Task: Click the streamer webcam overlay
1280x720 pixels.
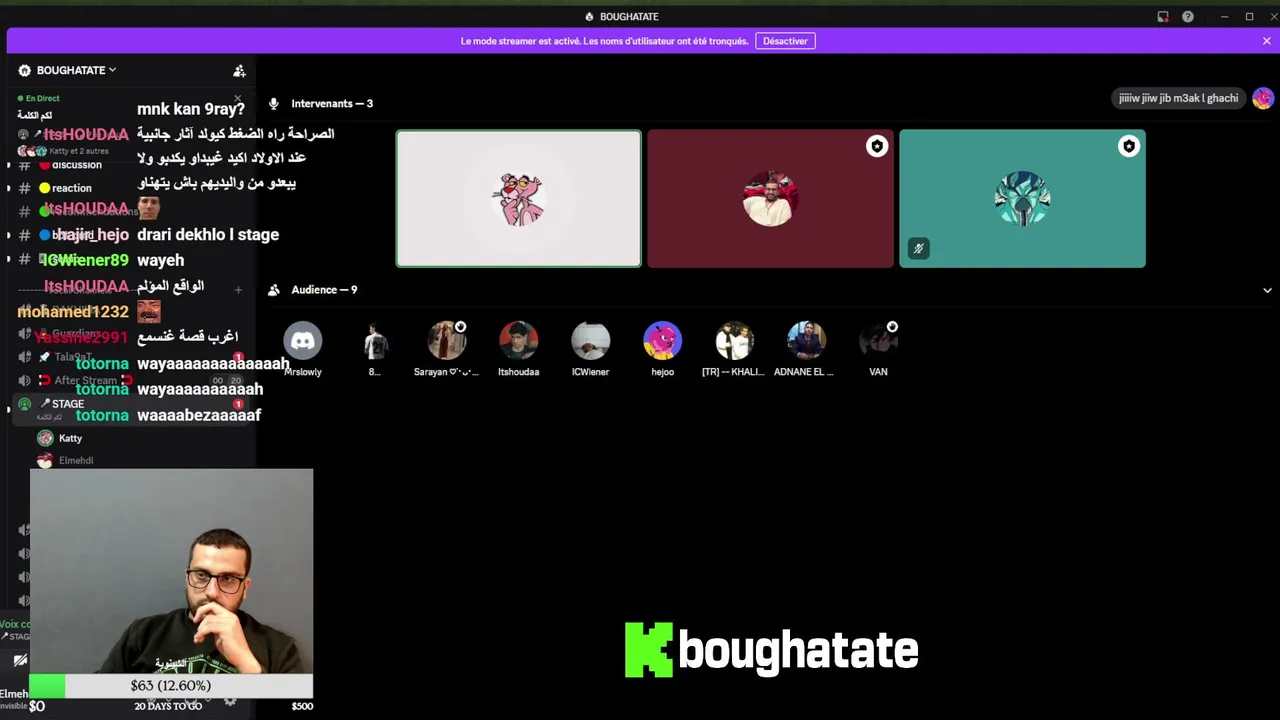Action: [171, 572]
